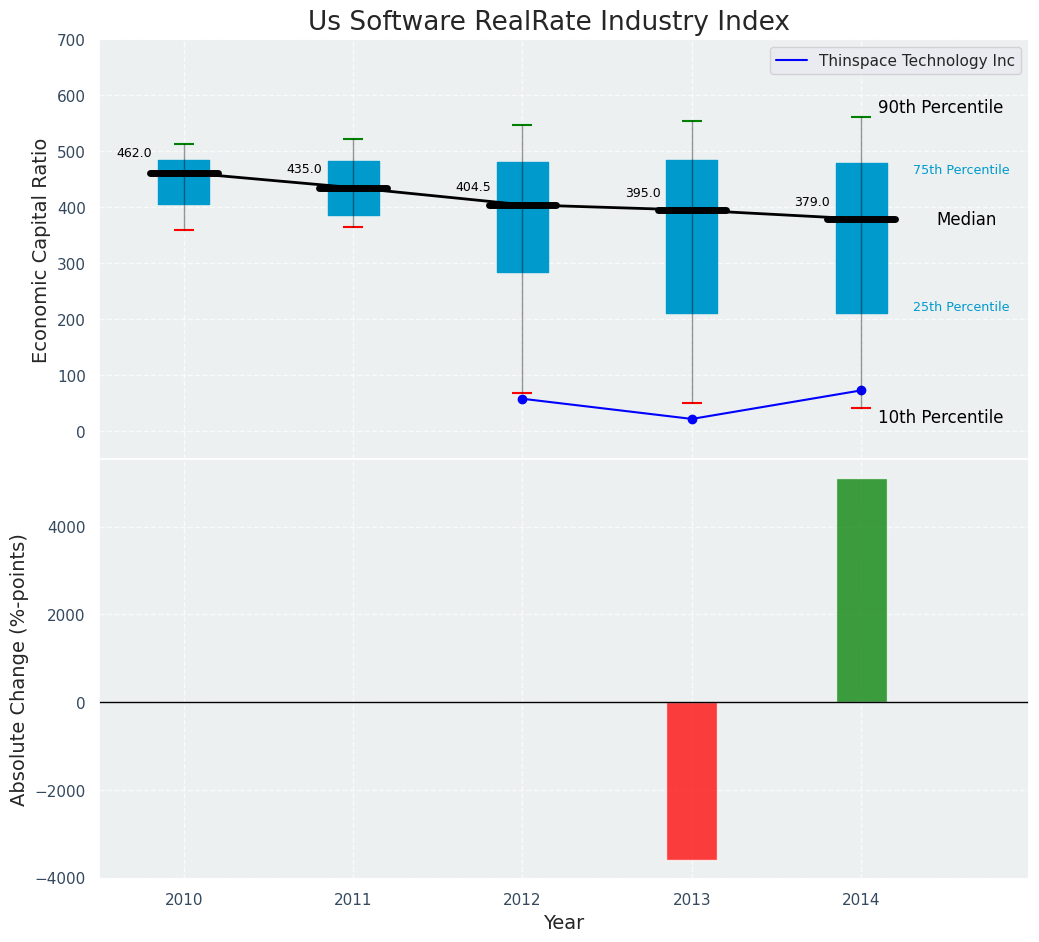
Task: Click the Median annotation label
Action: tap(966, 219)
